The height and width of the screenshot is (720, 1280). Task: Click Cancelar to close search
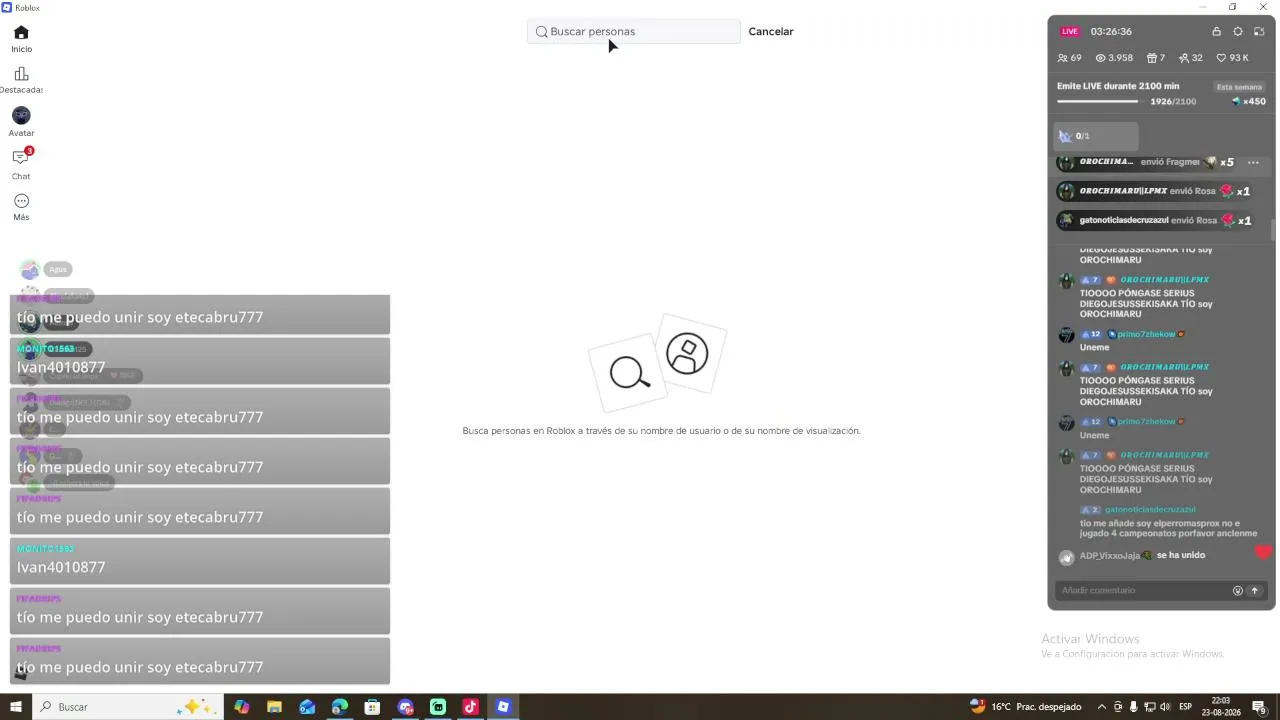click(771, 31)
